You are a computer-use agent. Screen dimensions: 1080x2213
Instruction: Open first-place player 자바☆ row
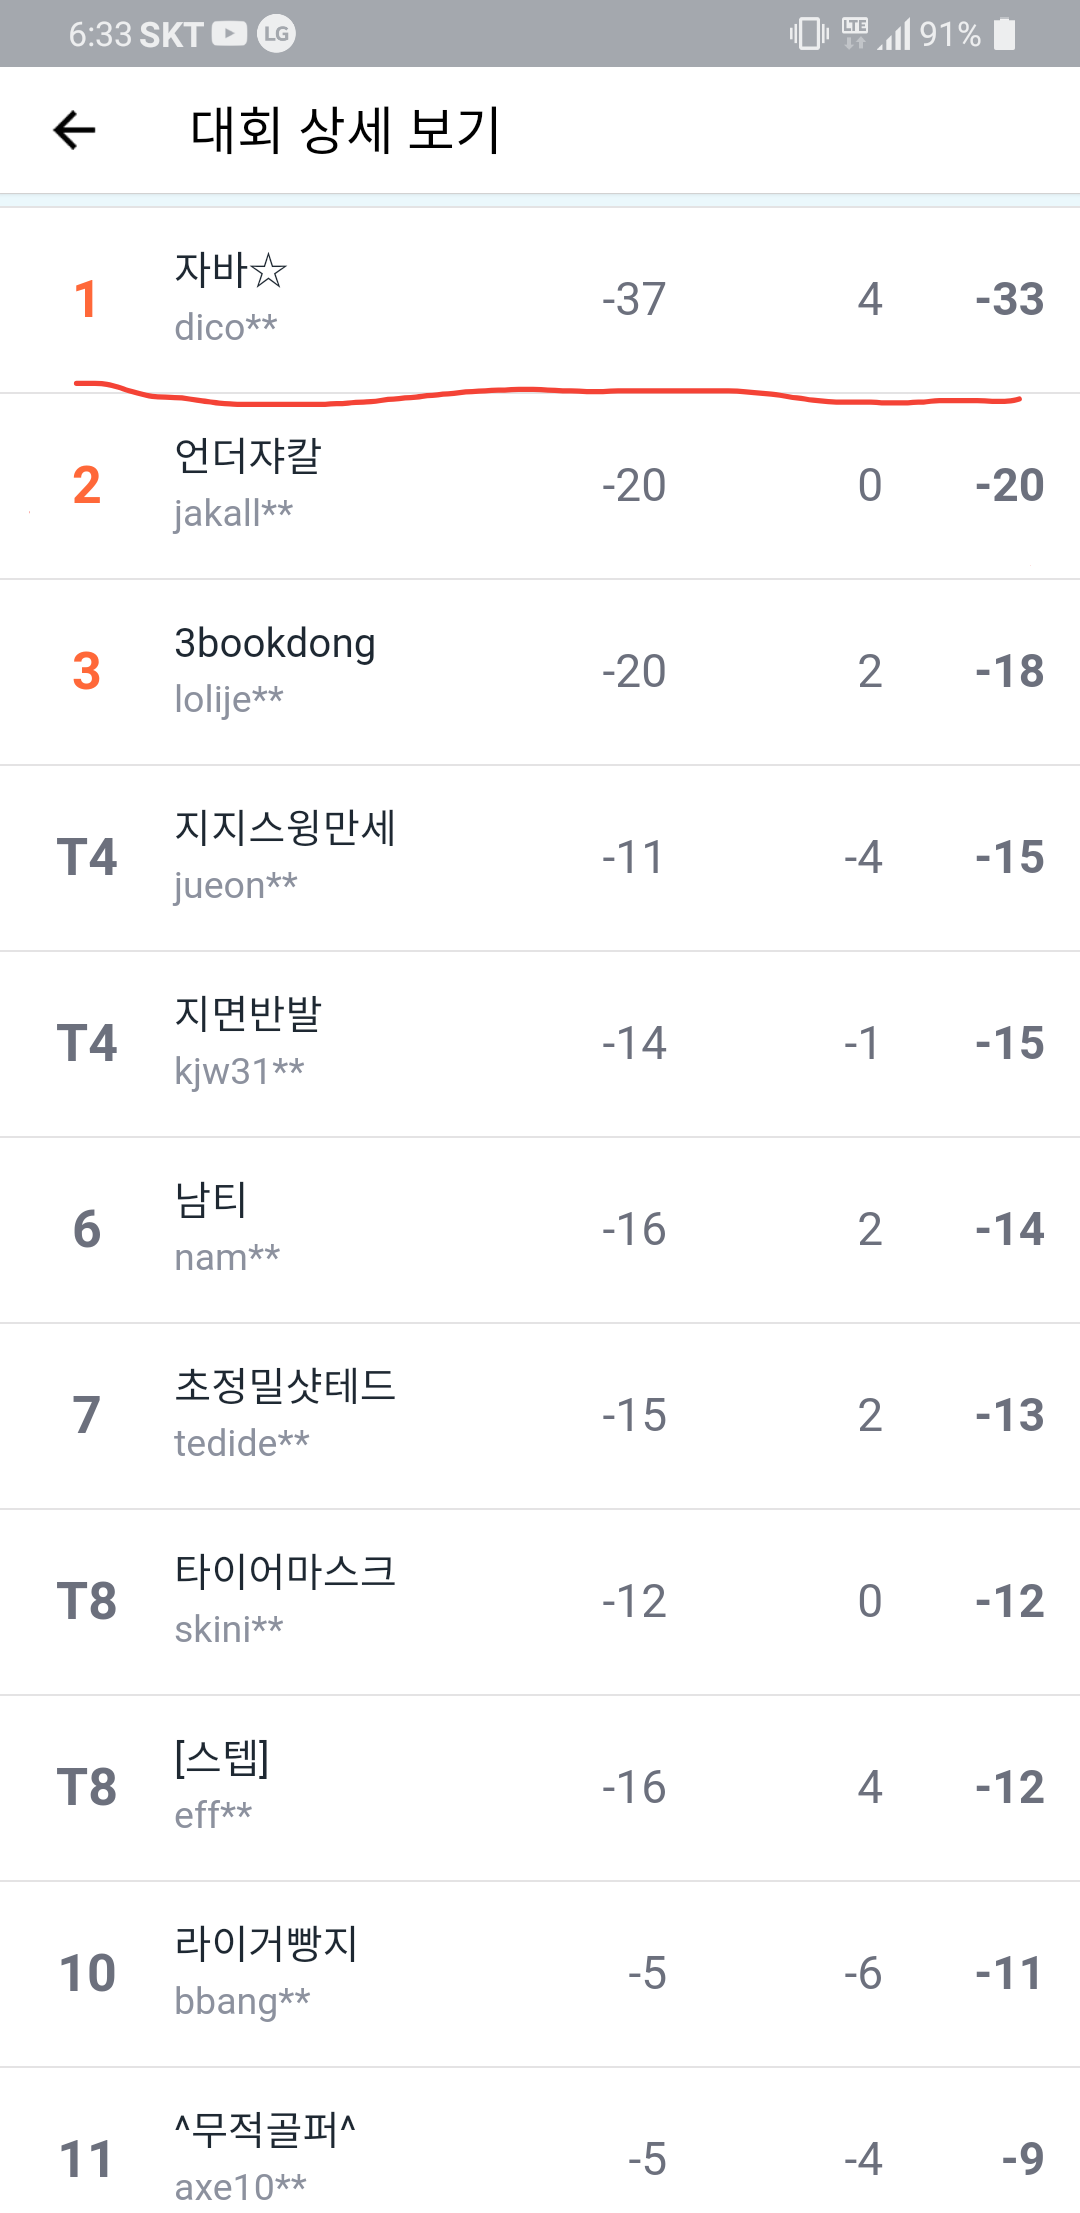tap(540, 299)
